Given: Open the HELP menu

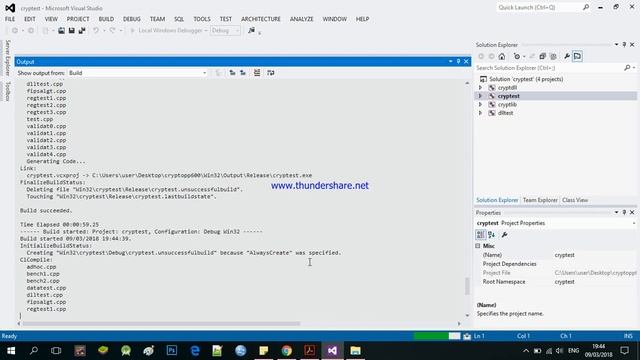Looking at the screenshot, I should point(362,19).
